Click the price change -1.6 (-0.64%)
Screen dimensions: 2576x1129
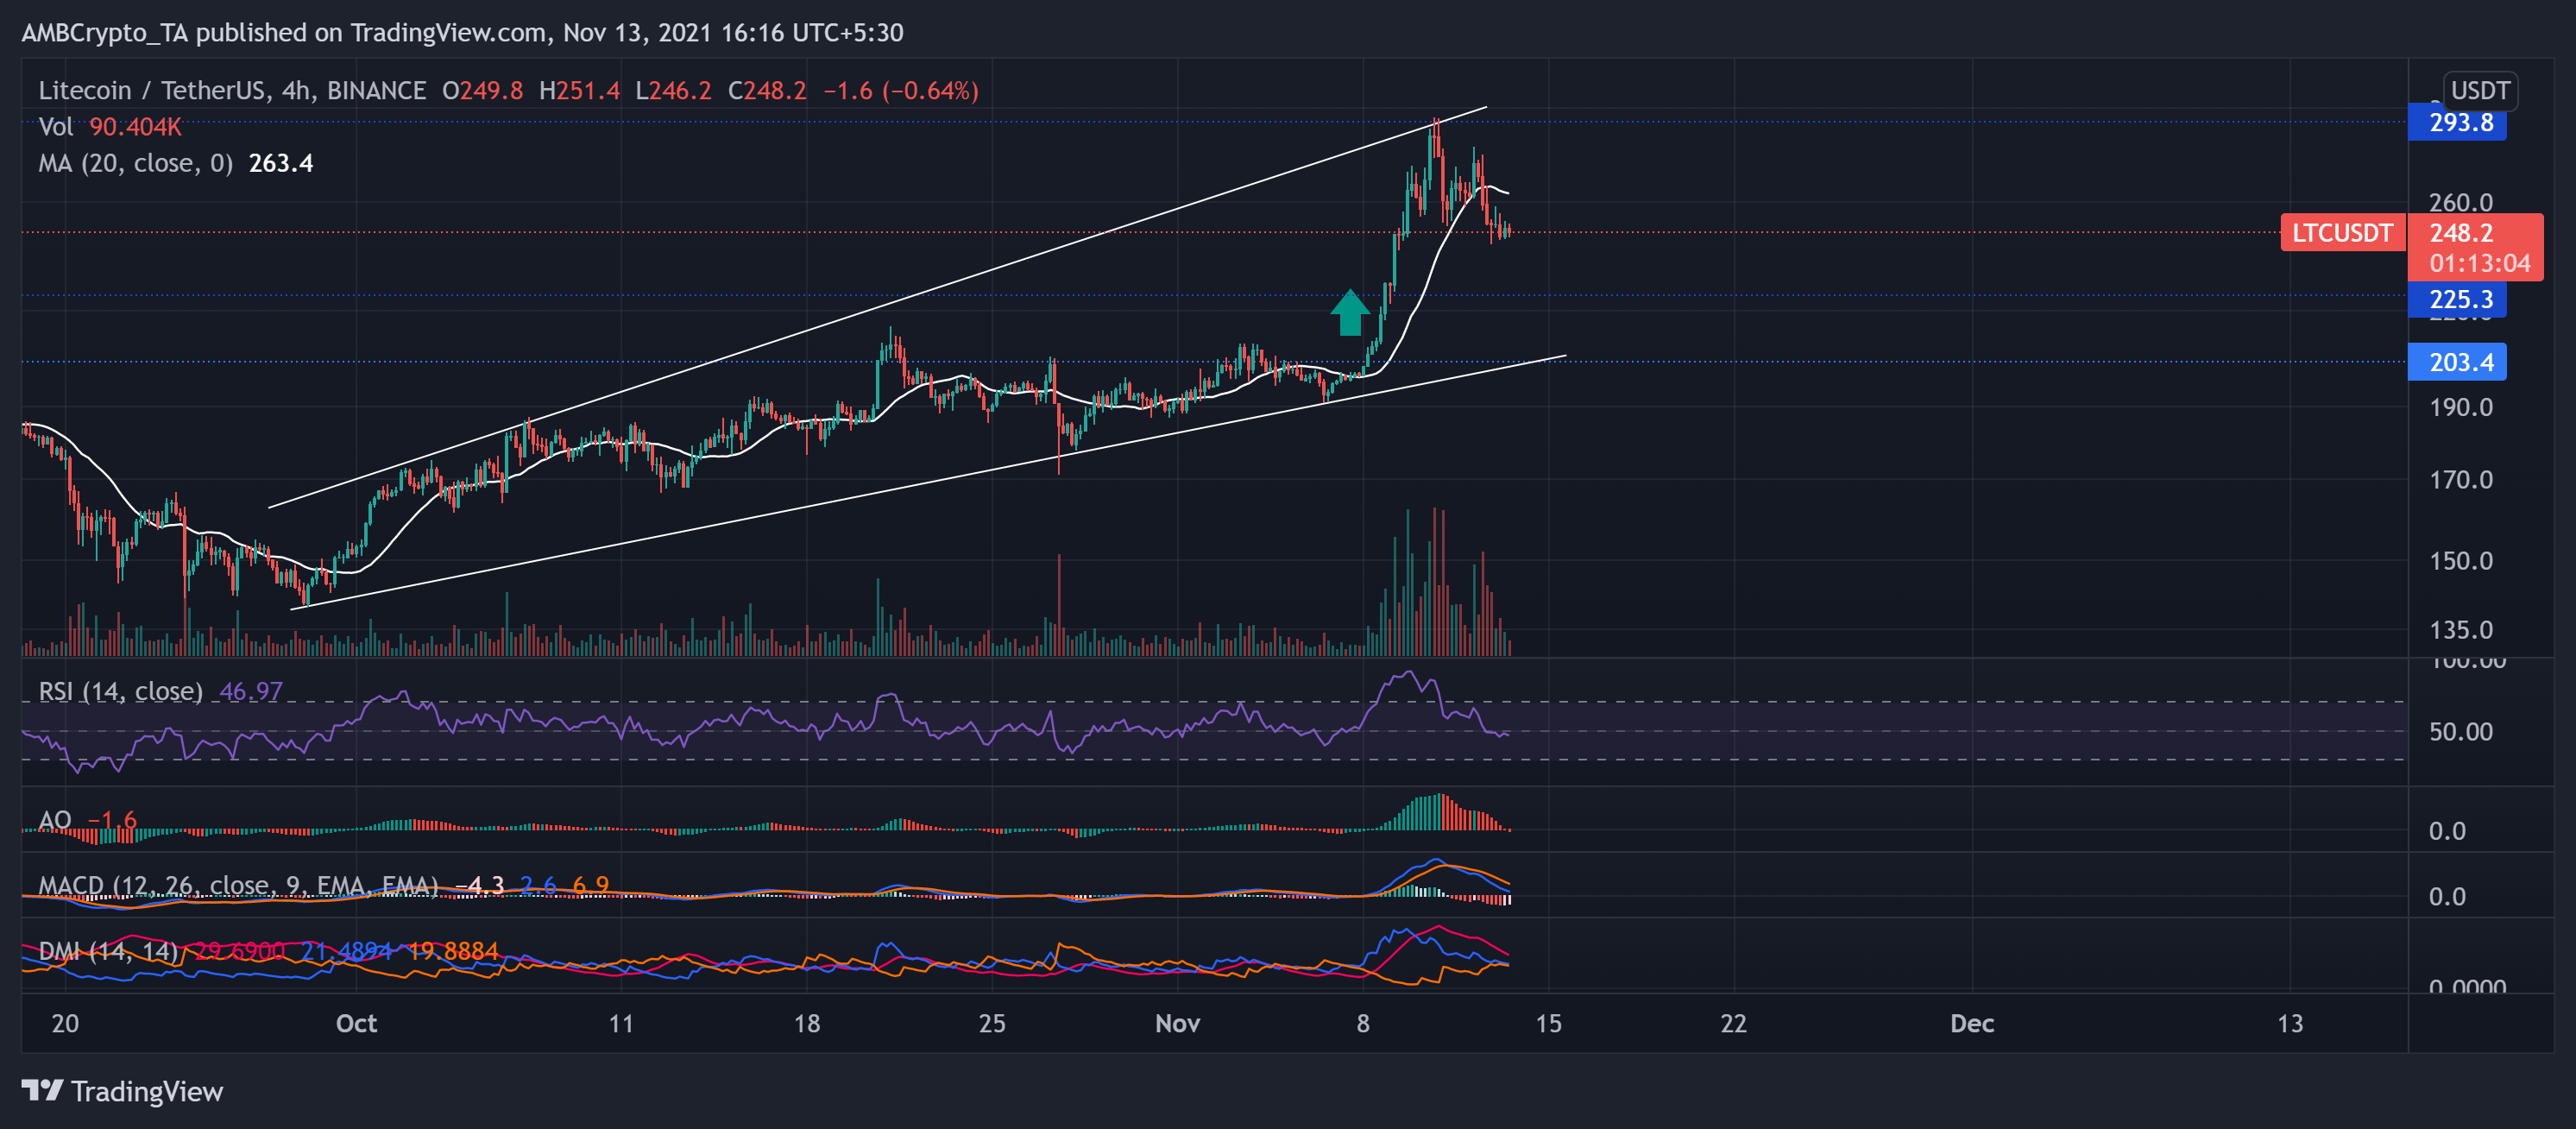point(900,91)
